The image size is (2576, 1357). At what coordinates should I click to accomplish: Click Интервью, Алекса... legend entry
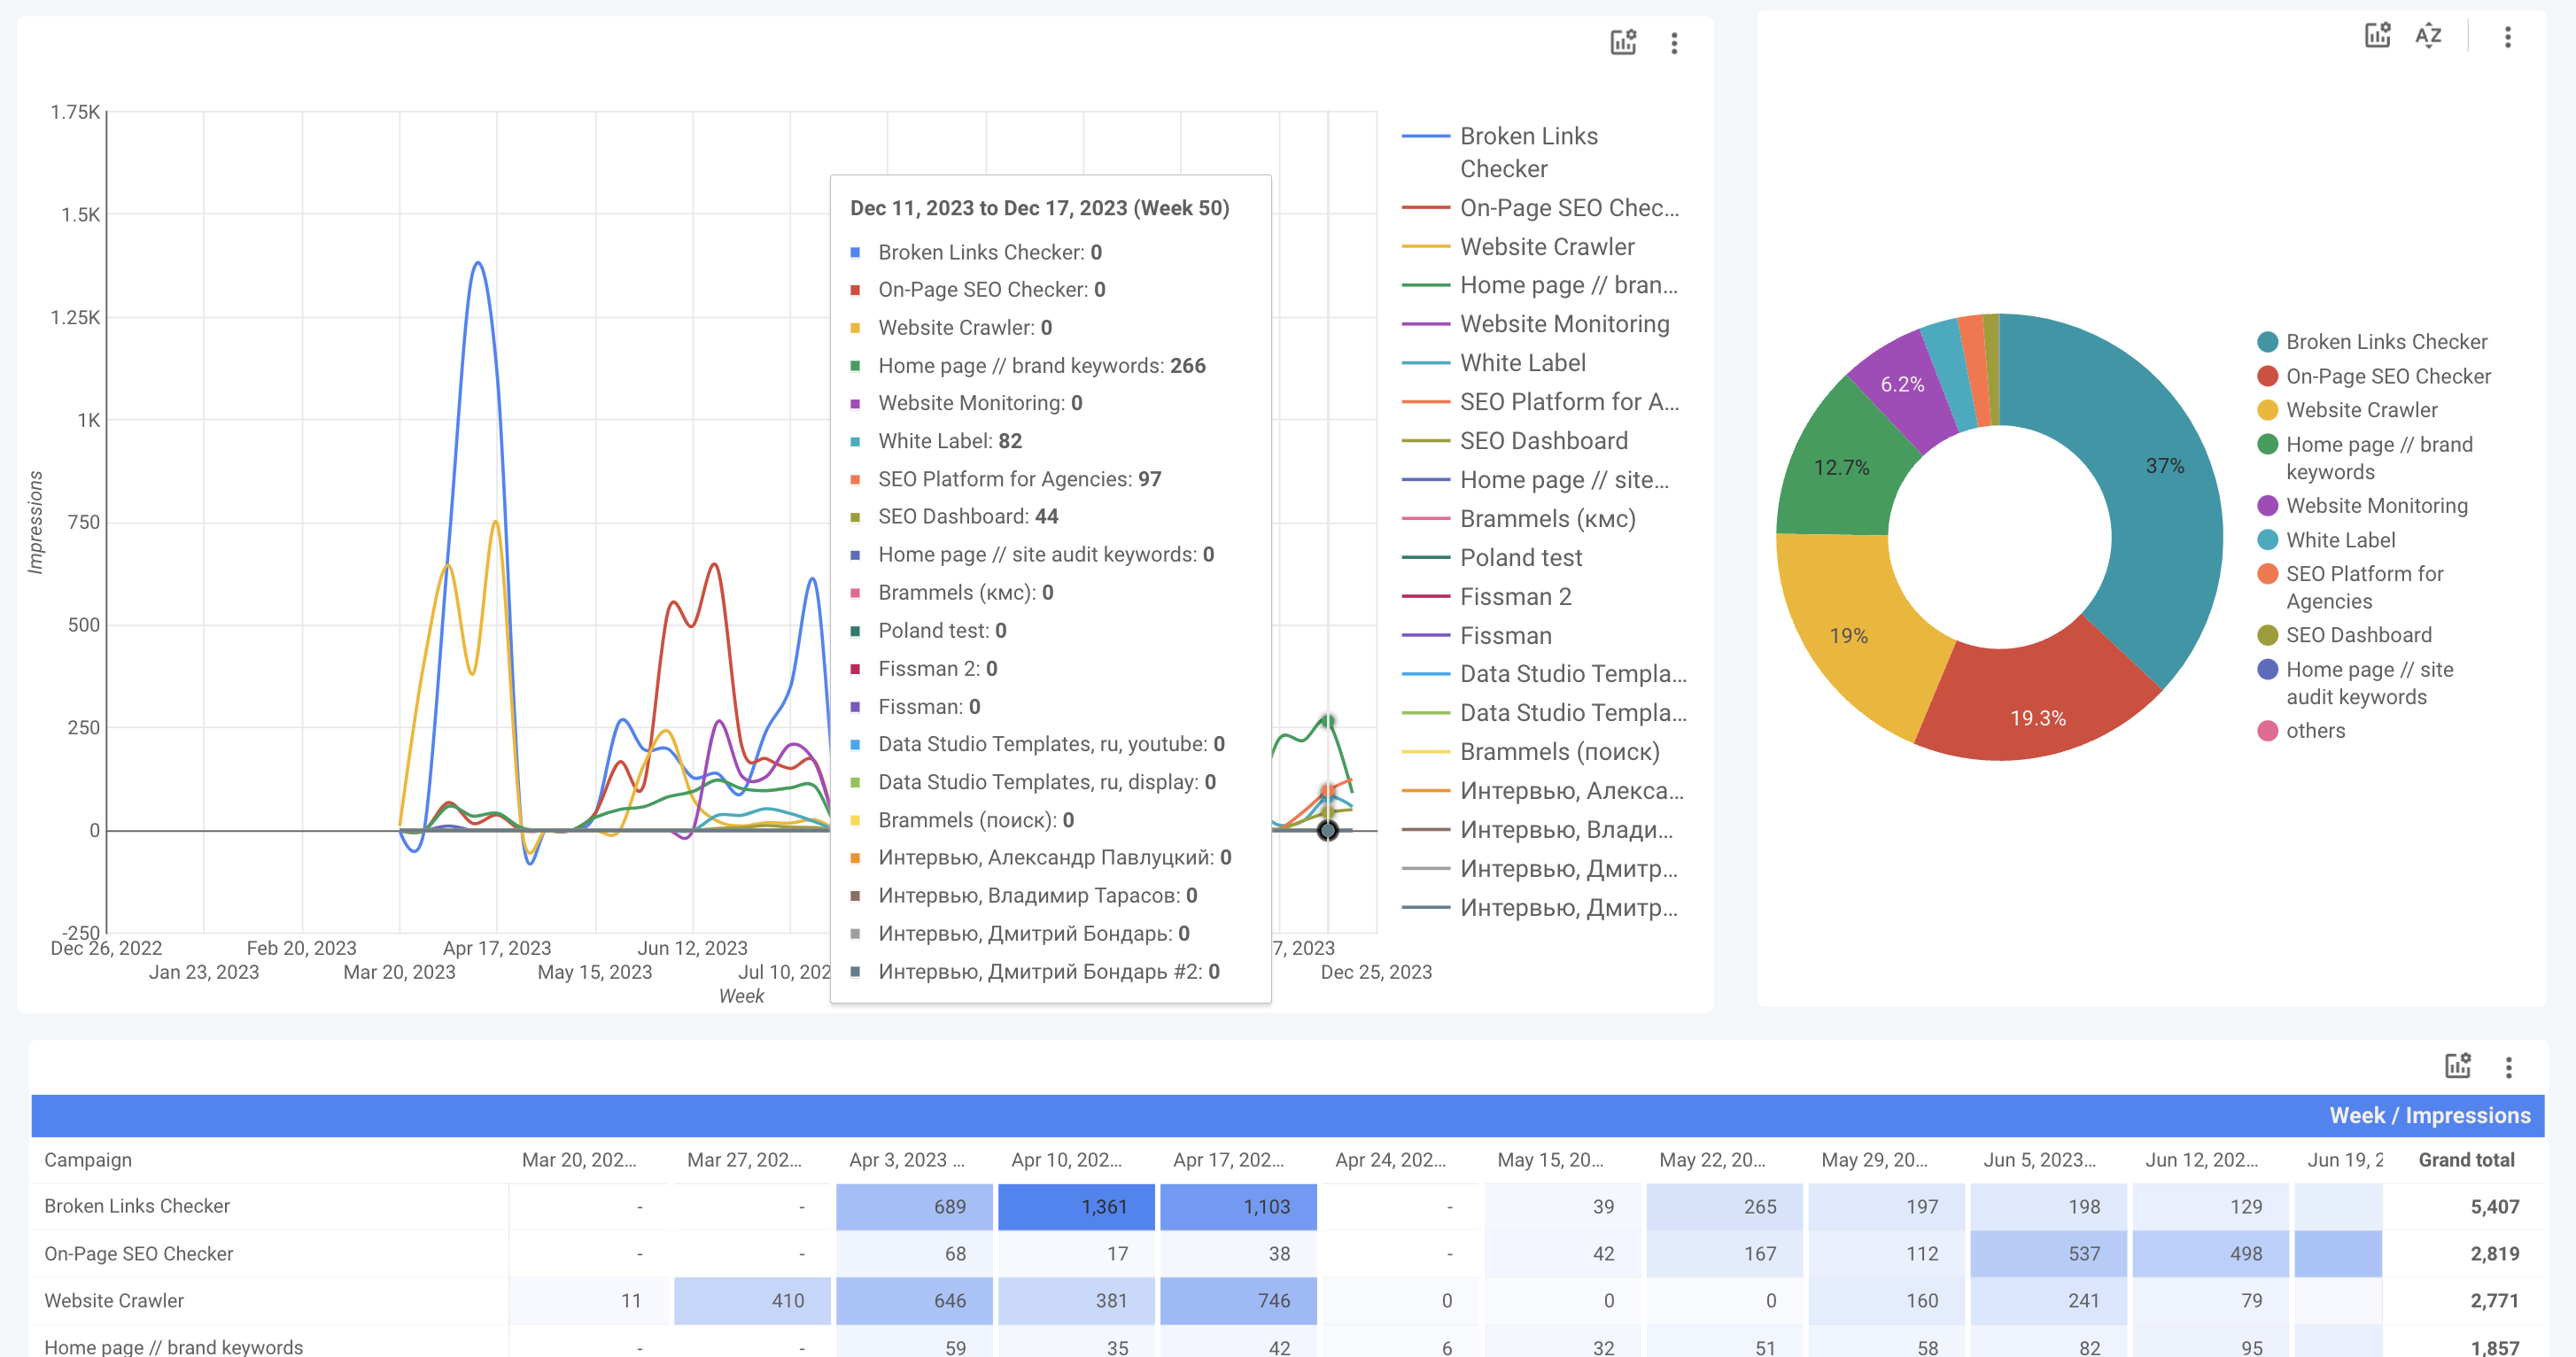[1543, 791]
